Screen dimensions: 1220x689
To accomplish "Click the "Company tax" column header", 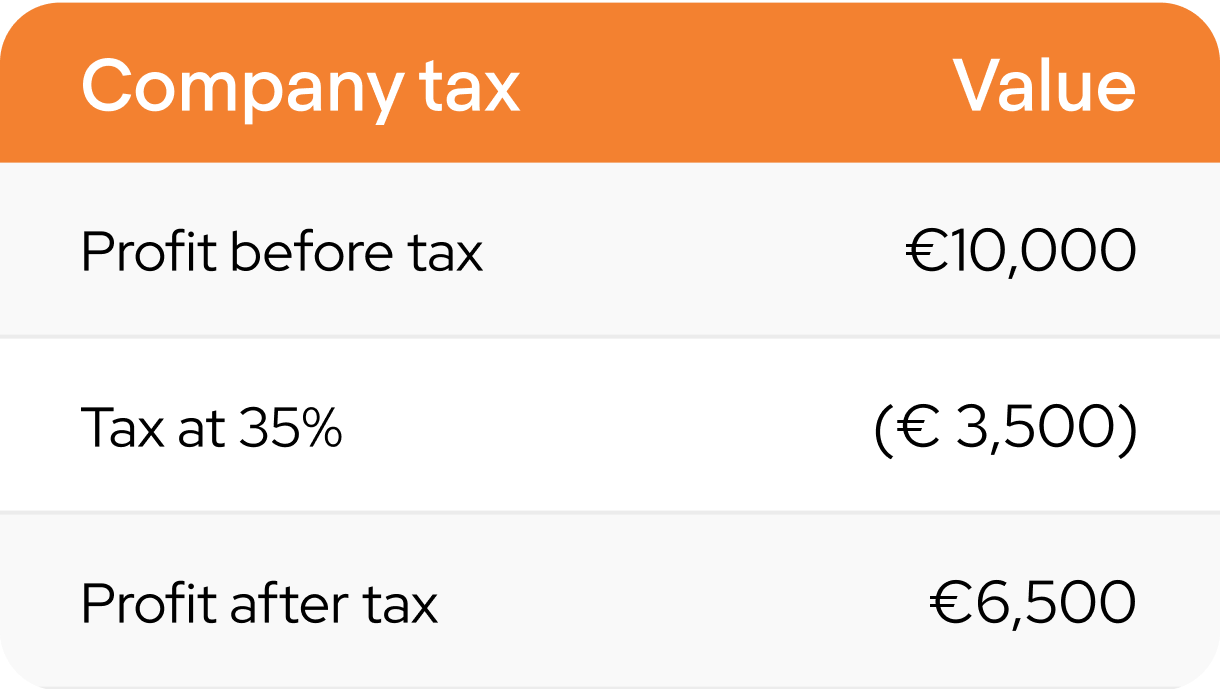I will tap(300, 87).
